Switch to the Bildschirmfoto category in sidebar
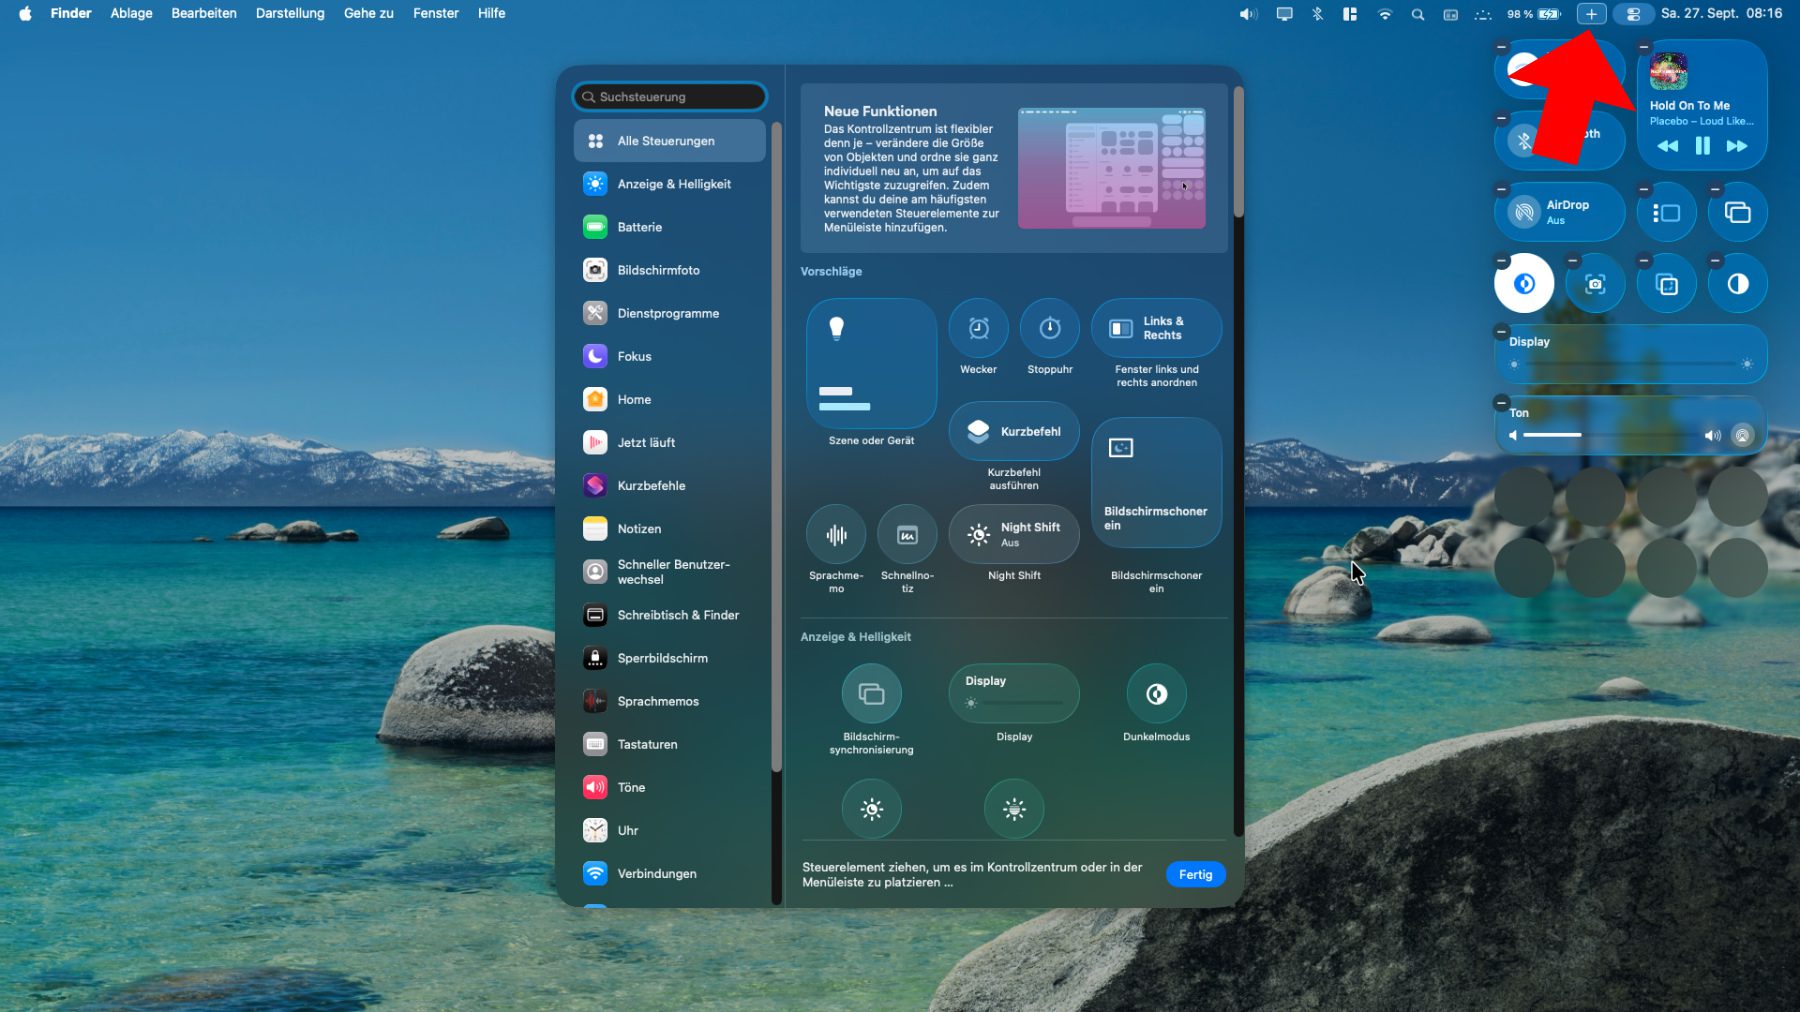The height and width of the screenshot is (1012, 1800). pos(658,270)
